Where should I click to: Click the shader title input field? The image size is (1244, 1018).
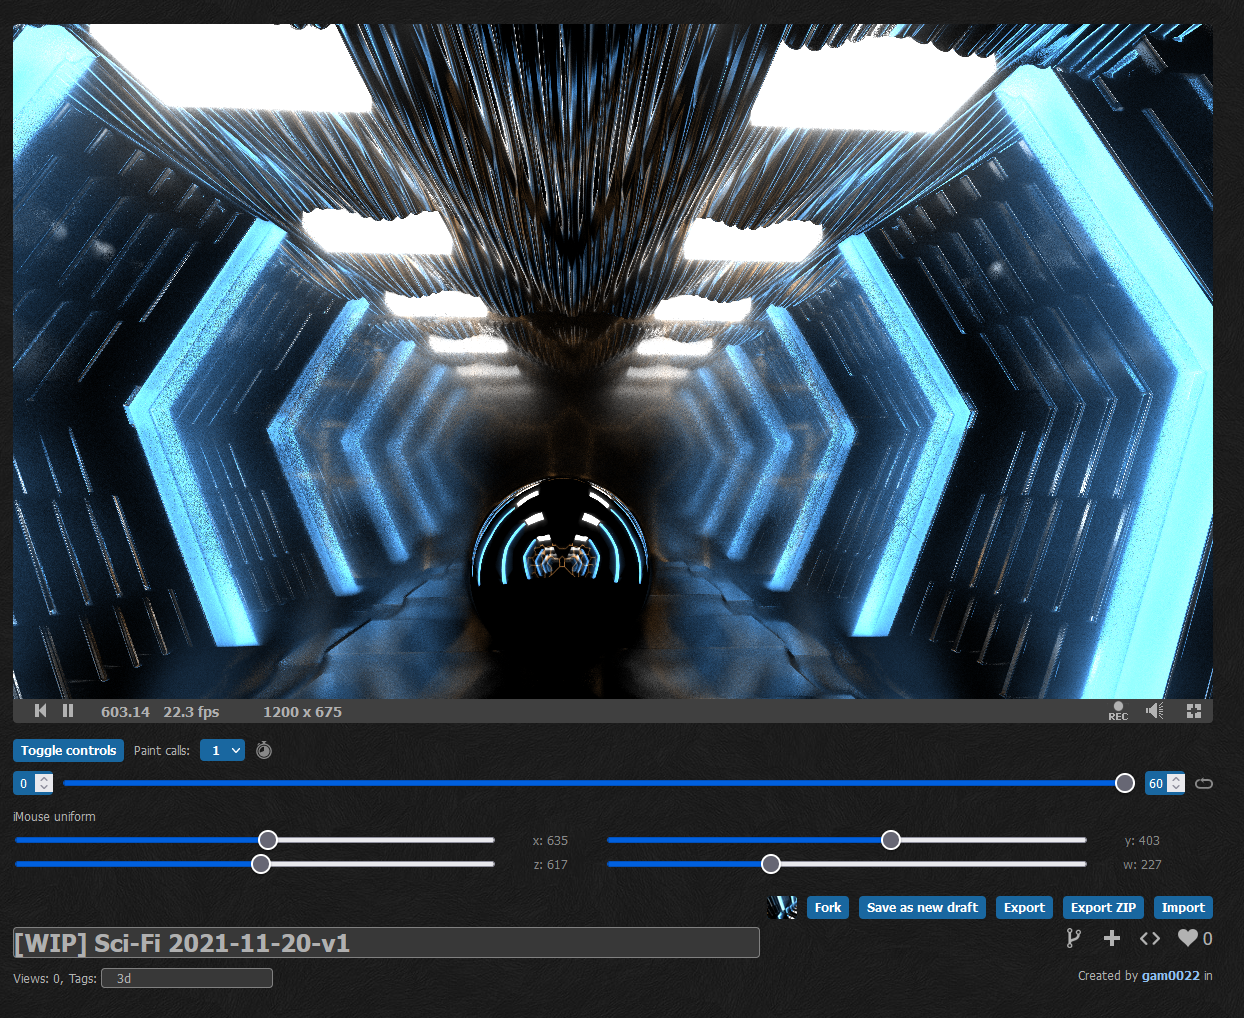coord(386,943)
